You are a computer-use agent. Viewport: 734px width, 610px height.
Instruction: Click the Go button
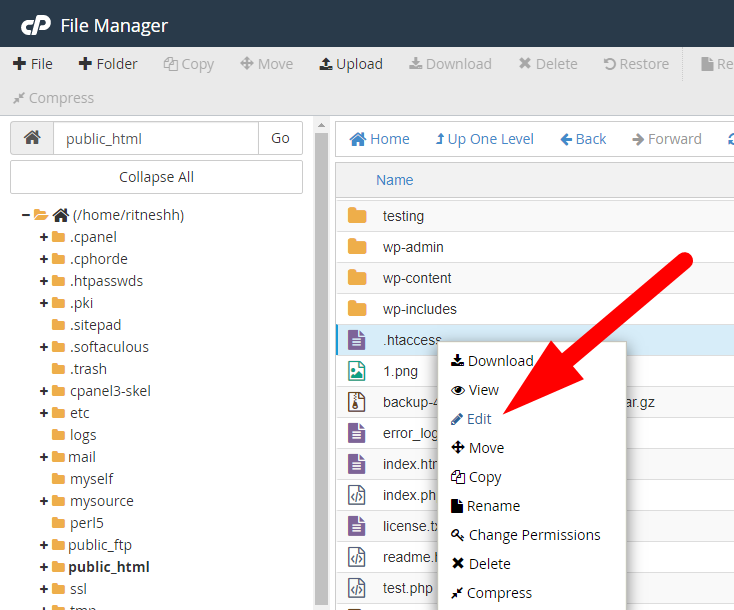[x=280, y=138]
